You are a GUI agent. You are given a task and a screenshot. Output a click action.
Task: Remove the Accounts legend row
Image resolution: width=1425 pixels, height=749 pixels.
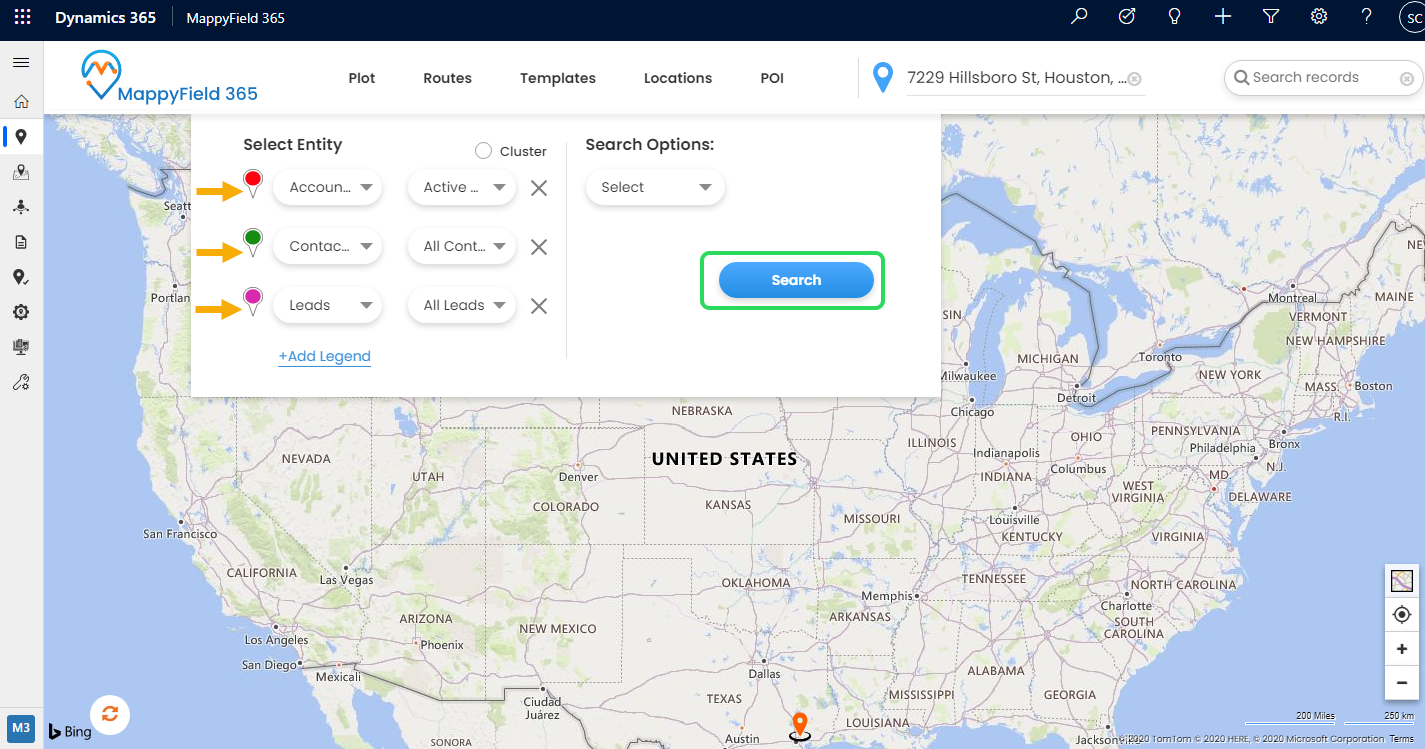tap(538, 187)
